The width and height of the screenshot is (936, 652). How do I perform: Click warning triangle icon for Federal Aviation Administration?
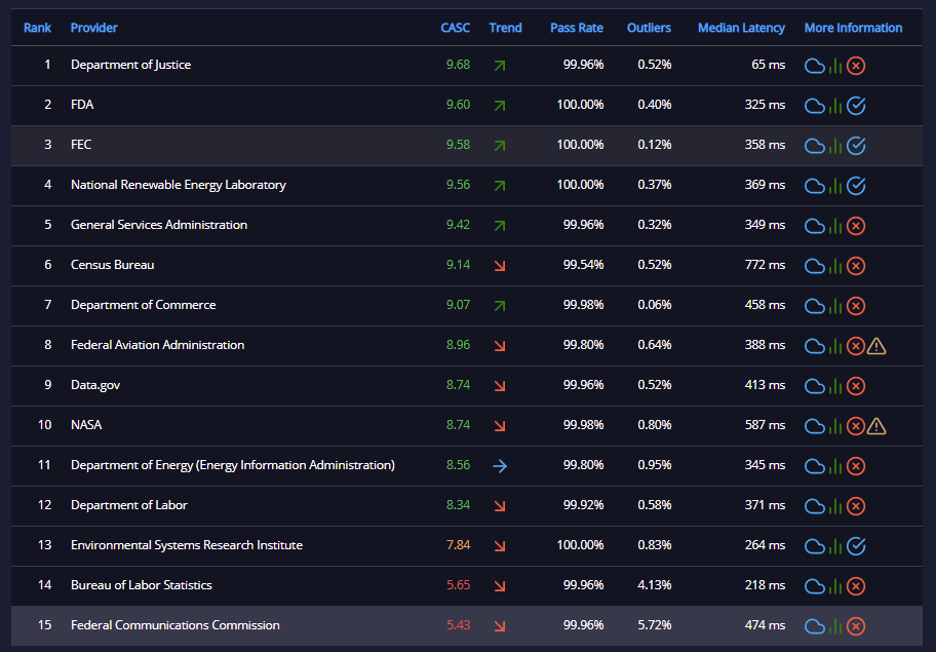click(876, 346)
